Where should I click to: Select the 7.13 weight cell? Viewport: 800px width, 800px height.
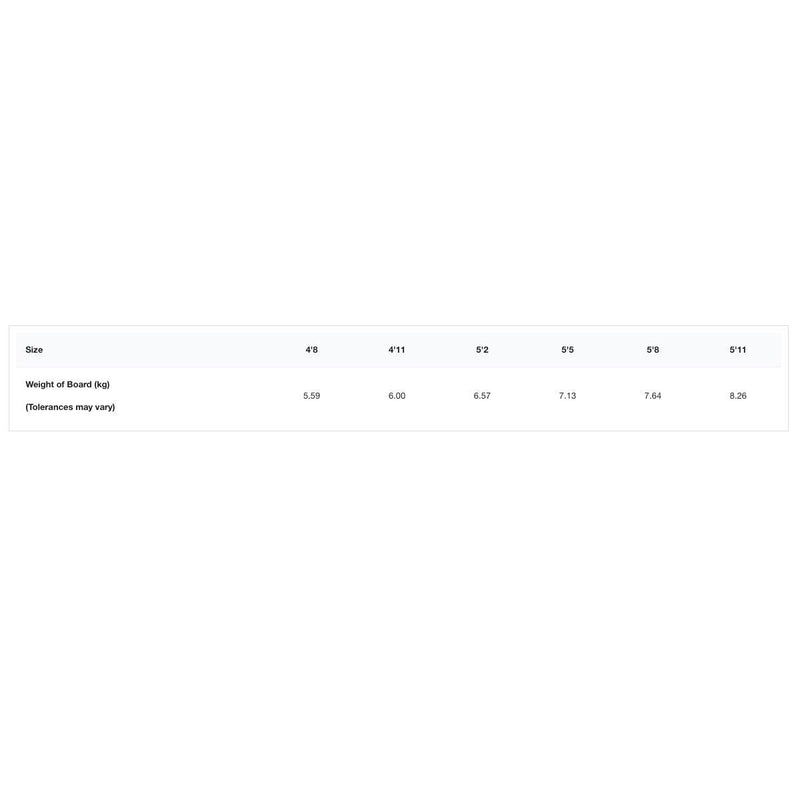(x=567, y=396)
